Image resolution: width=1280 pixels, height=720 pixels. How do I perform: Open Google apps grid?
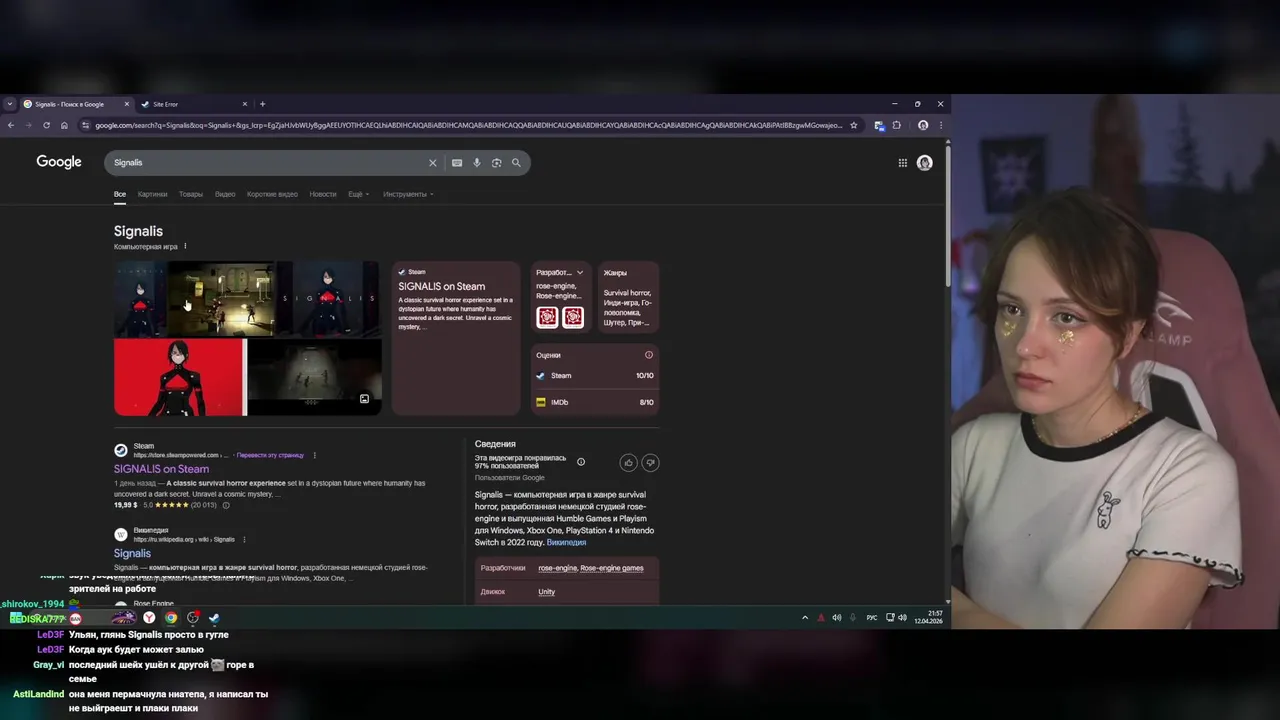pos(902,163)
